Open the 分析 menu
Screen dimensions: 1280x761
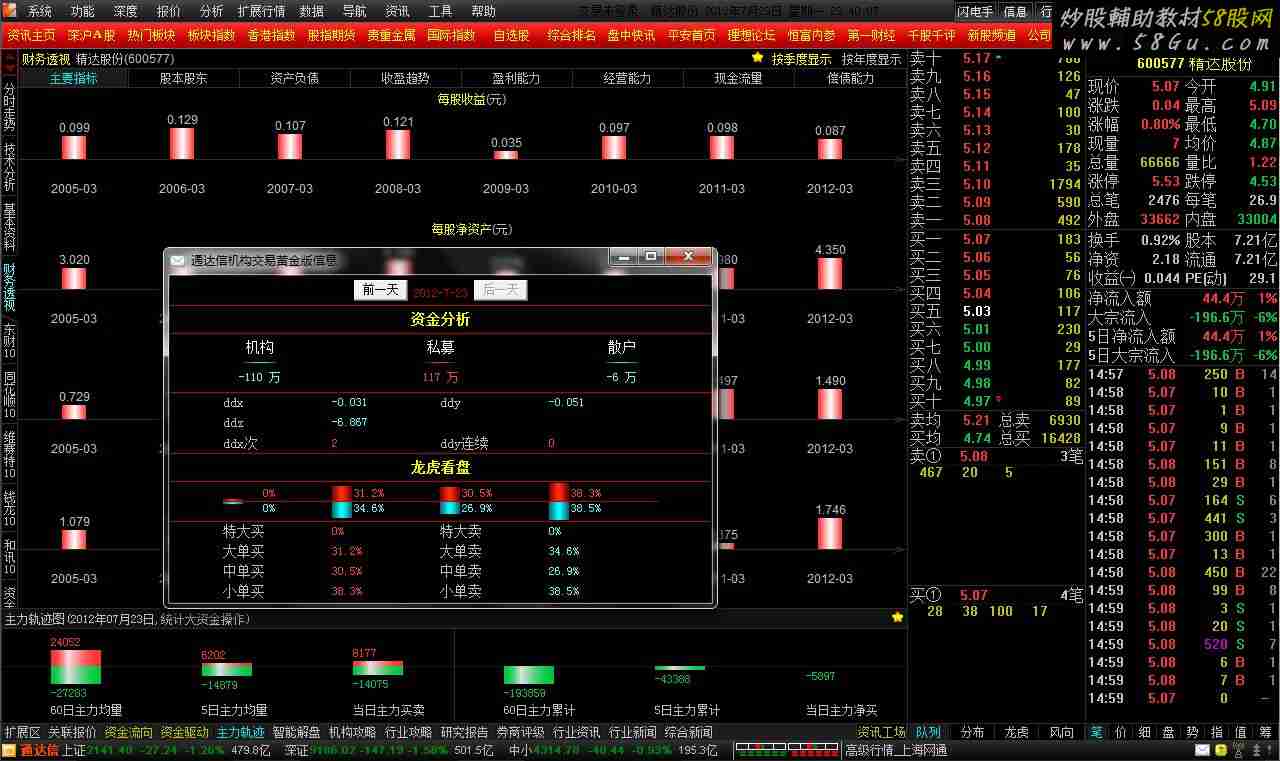(211, 11)
